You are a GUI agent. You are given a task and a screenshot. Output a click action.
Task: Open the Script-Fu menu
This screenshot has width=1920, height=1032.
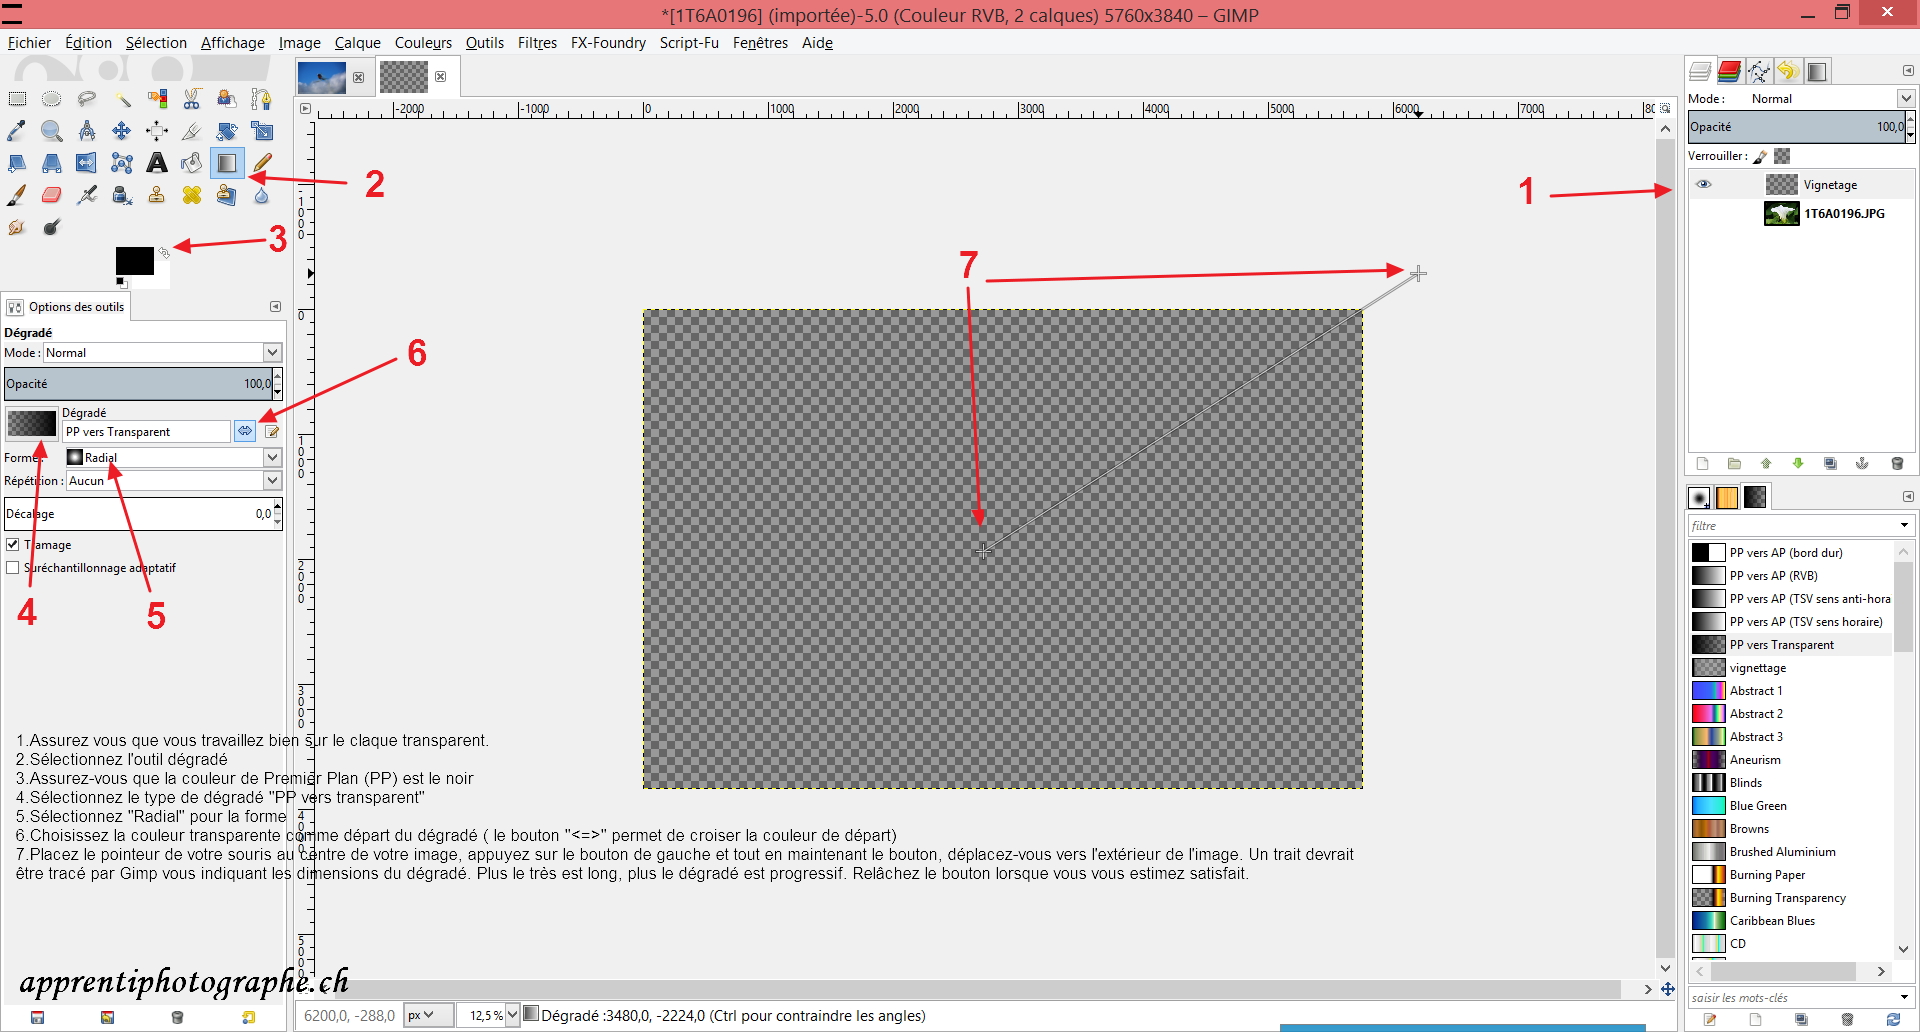(689, 43)
